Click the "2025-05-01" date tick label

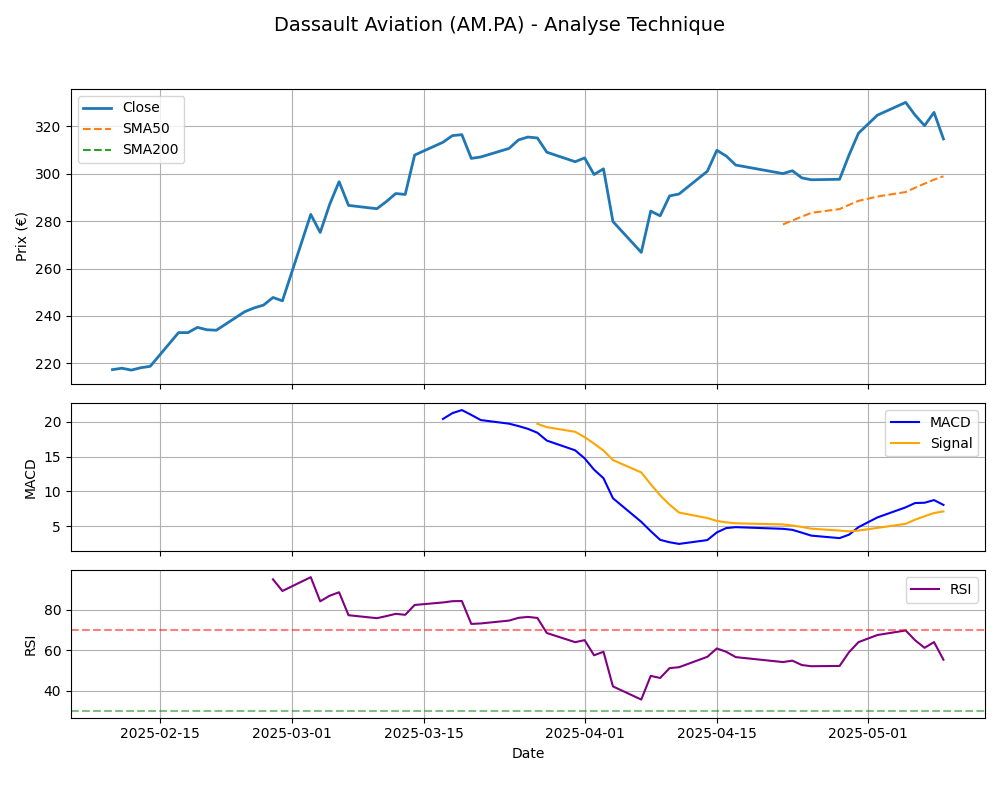click(868, 733)
